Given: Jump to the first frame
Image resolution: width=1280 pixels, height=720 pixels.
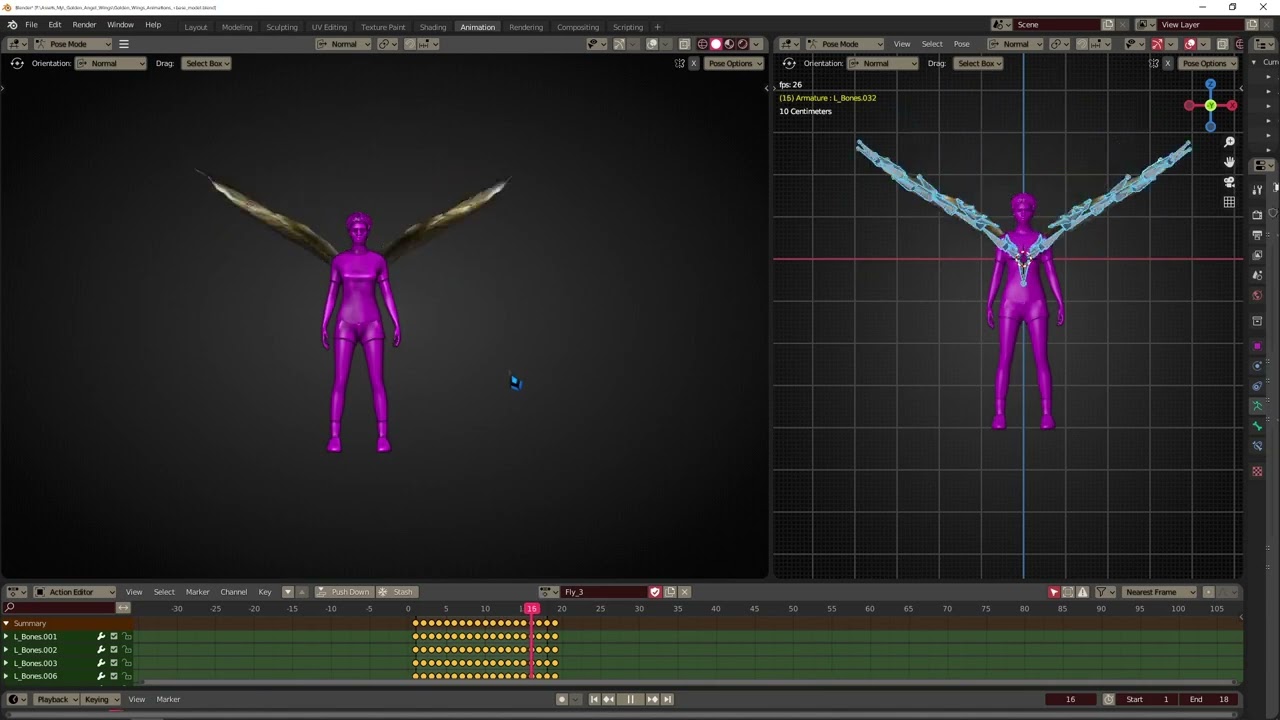Looking at the screenshot, I should [x=594, y=699].
